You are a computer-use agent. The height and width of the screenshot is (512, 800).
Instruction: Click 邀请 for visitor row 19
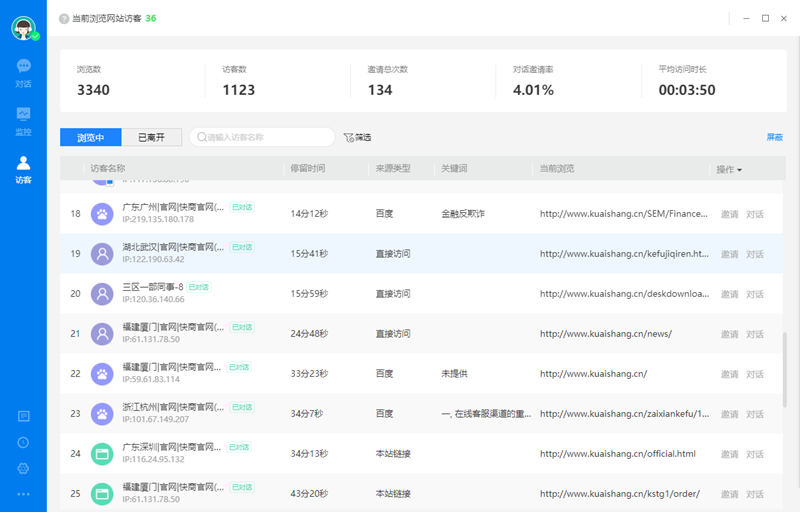click(x=729, y=254)
